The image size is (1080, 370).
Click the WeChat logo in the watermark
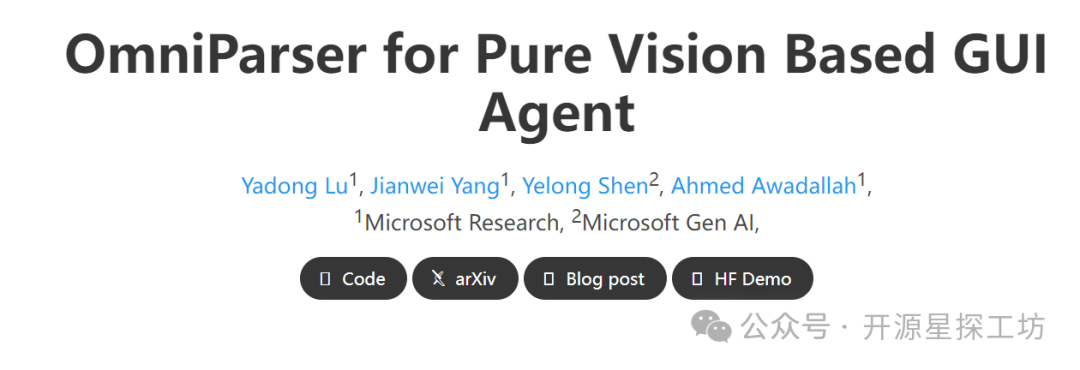[x=712, y=326]
